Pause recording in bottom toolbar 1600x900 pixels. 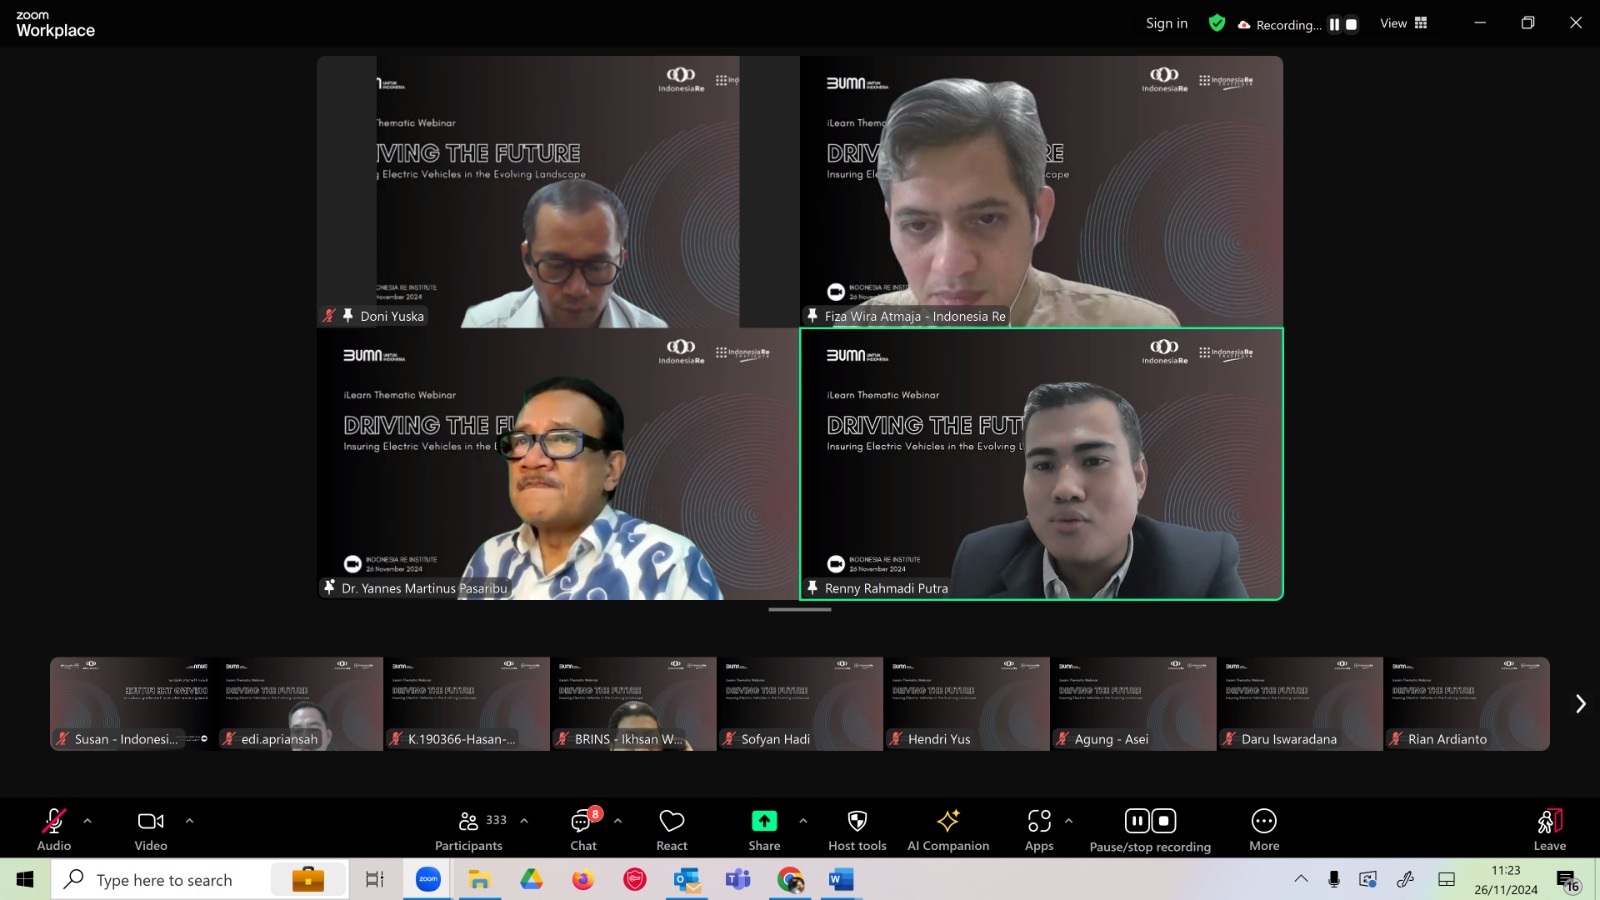1137,821
